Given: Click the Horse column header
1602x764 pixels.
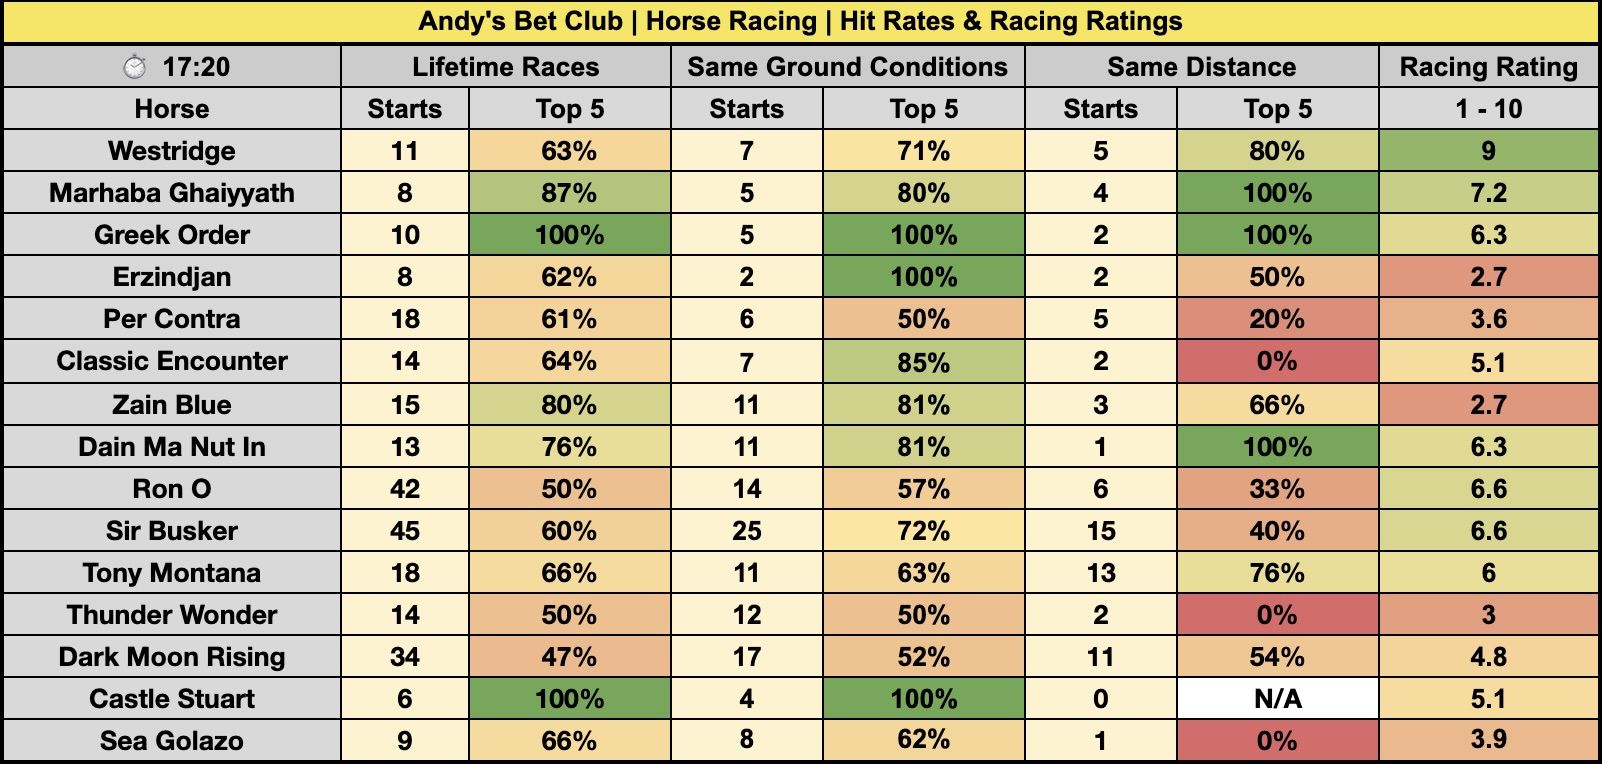Looking at the screenshot, I should tap(172, 109).
